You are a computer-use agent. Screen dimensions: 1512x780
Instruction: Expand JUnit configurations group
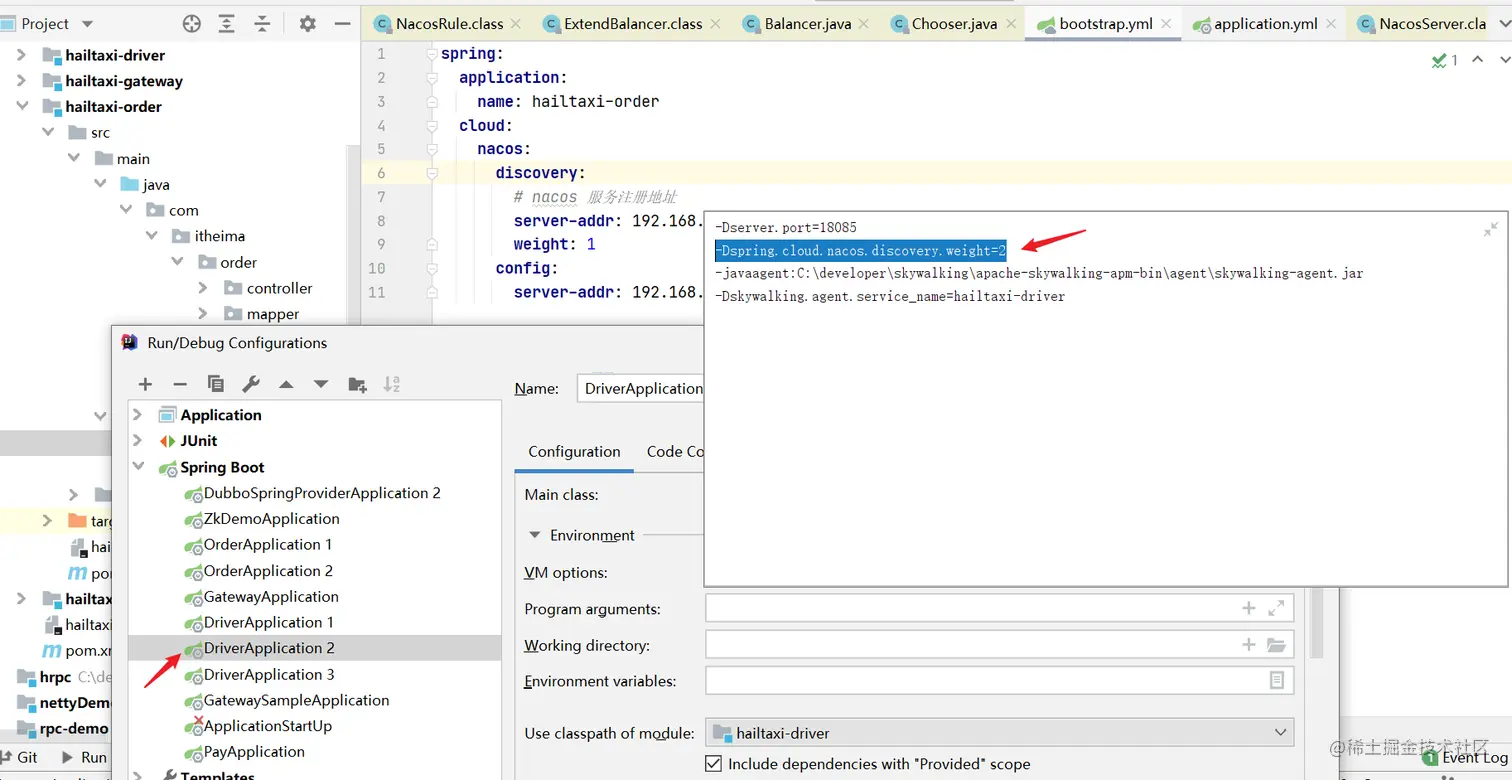tap(138, 441)
